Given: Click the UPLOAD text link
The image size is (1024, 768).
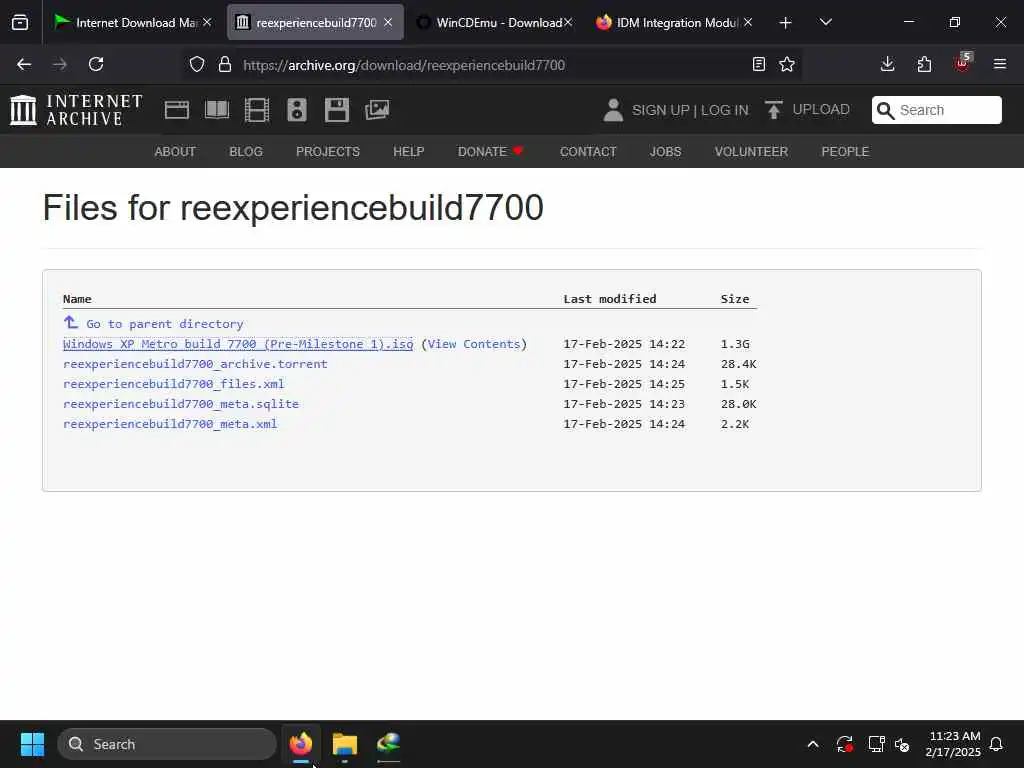Looking at the screenshot, I should 821,109.
